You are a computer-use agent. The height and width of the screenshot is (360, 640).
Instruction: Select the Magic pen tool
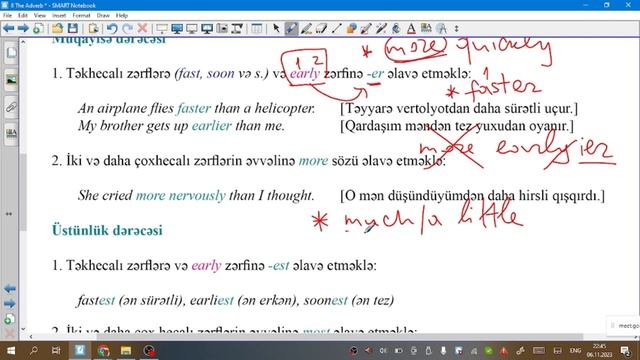(x=381, y=29)
